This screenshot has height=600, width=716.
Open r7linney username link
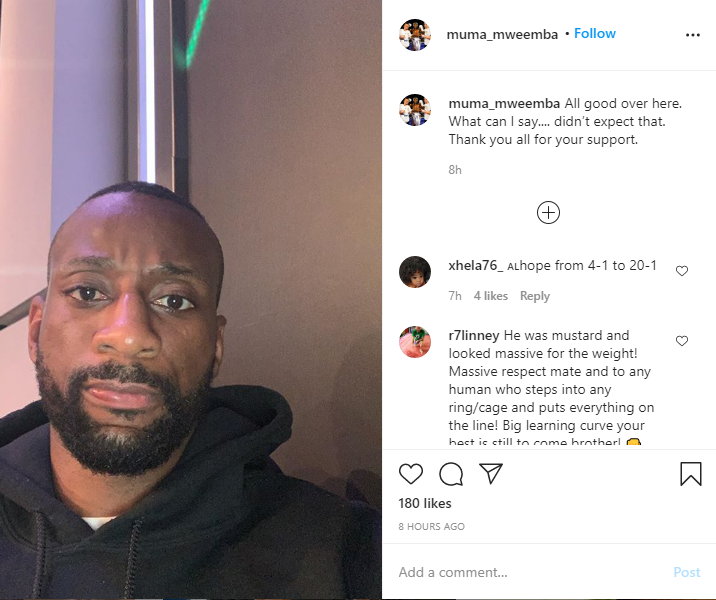coord(474,335)
